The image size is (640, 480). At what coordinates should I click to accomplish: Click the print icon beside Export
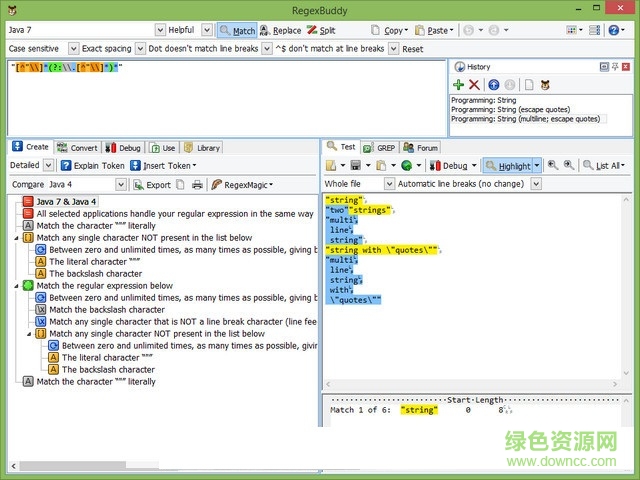(x=197, y=185)
